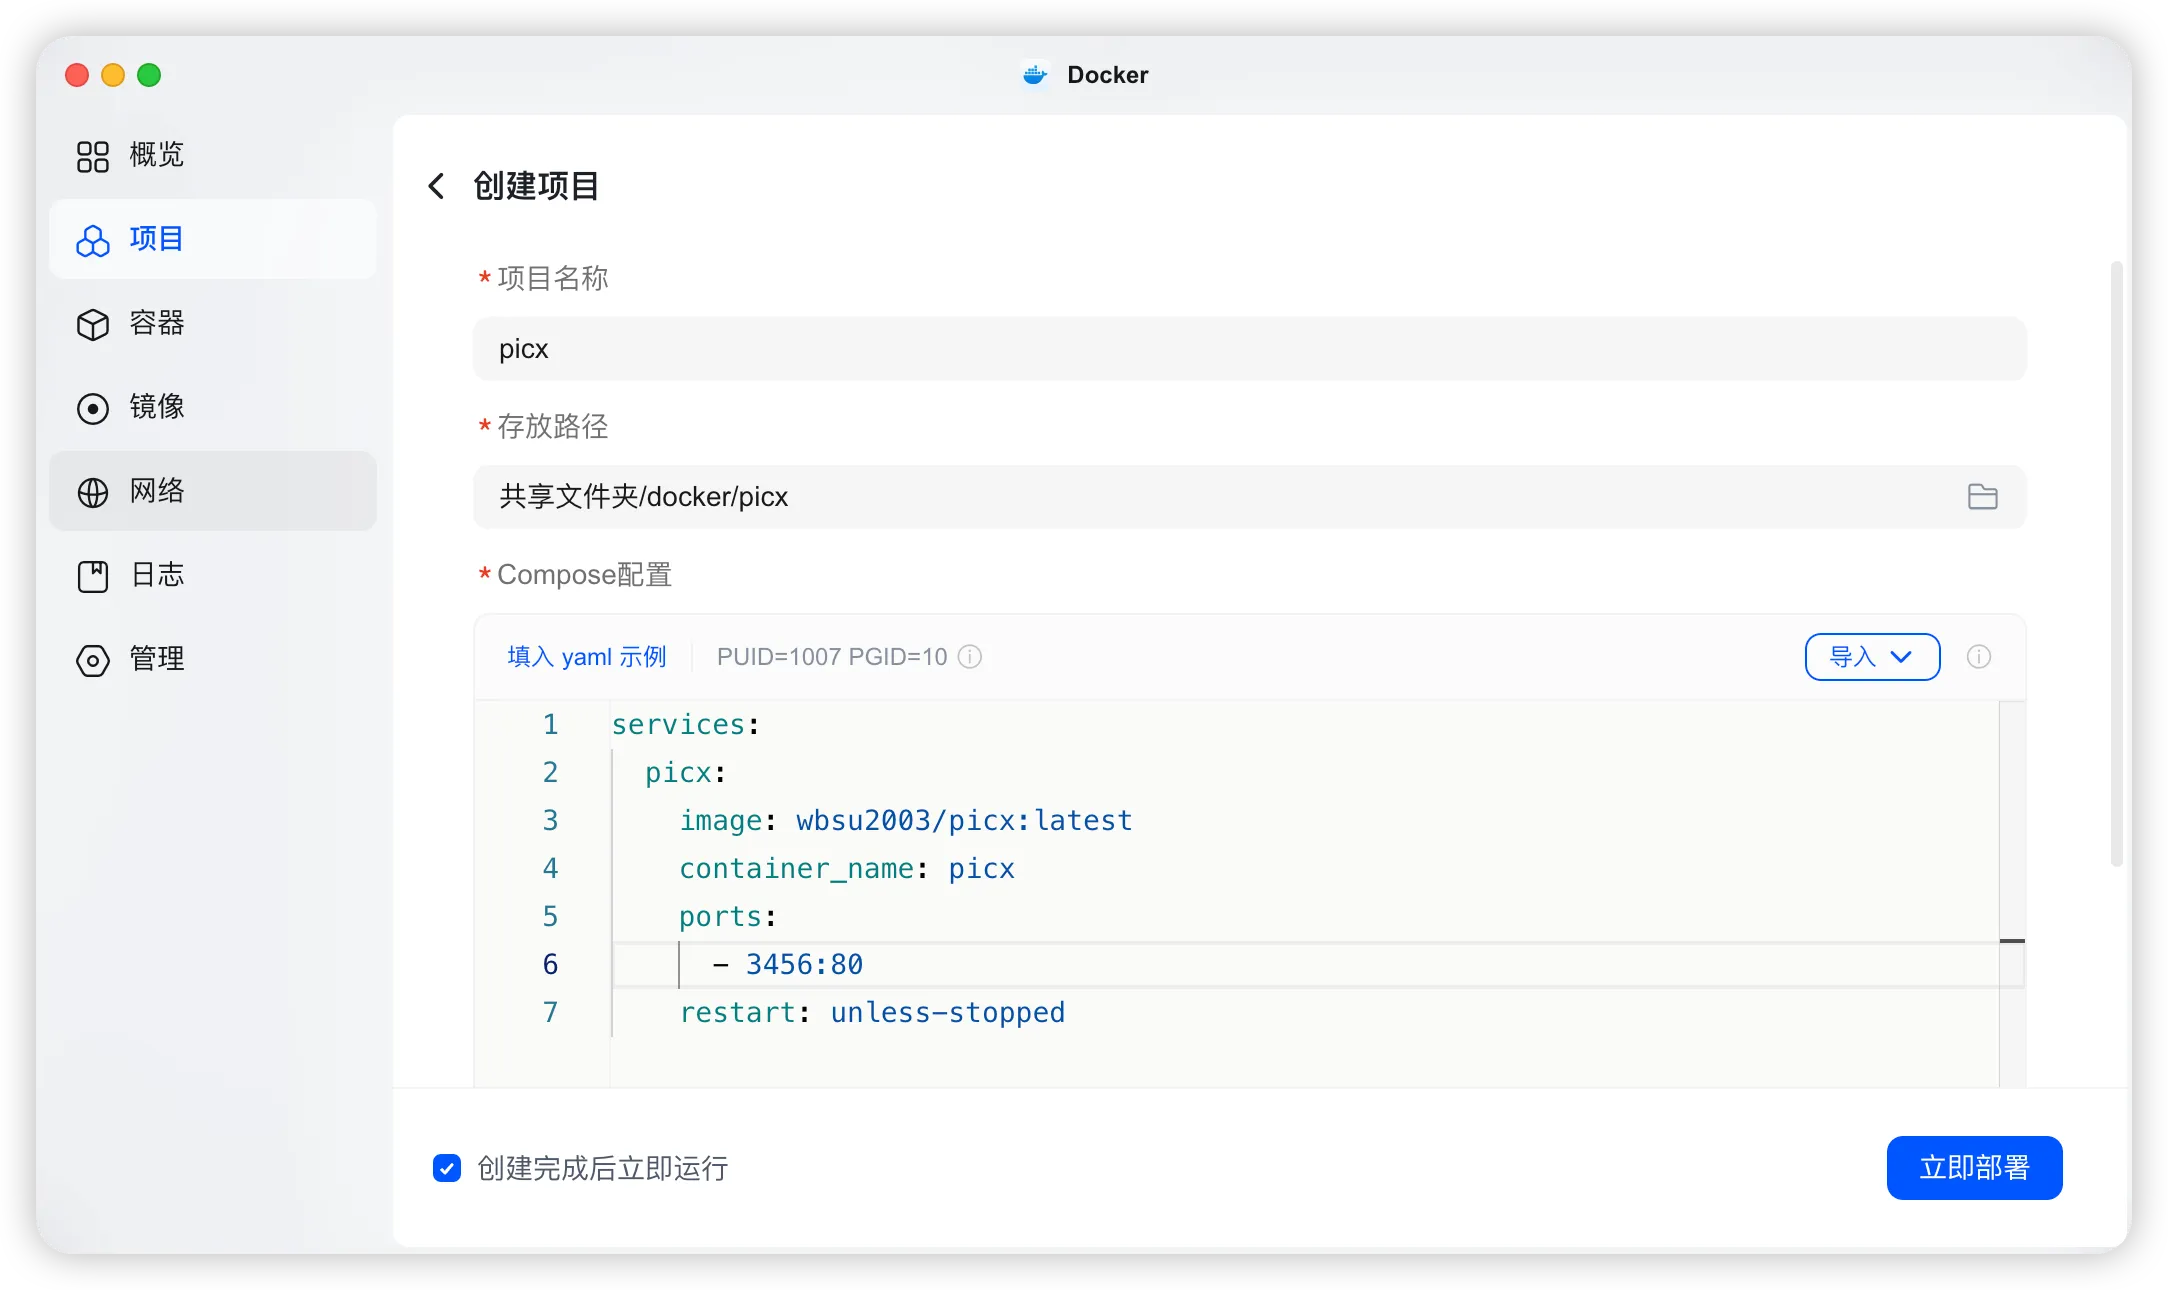Go back using the arrow beside 创建项目

coord(436,186)
